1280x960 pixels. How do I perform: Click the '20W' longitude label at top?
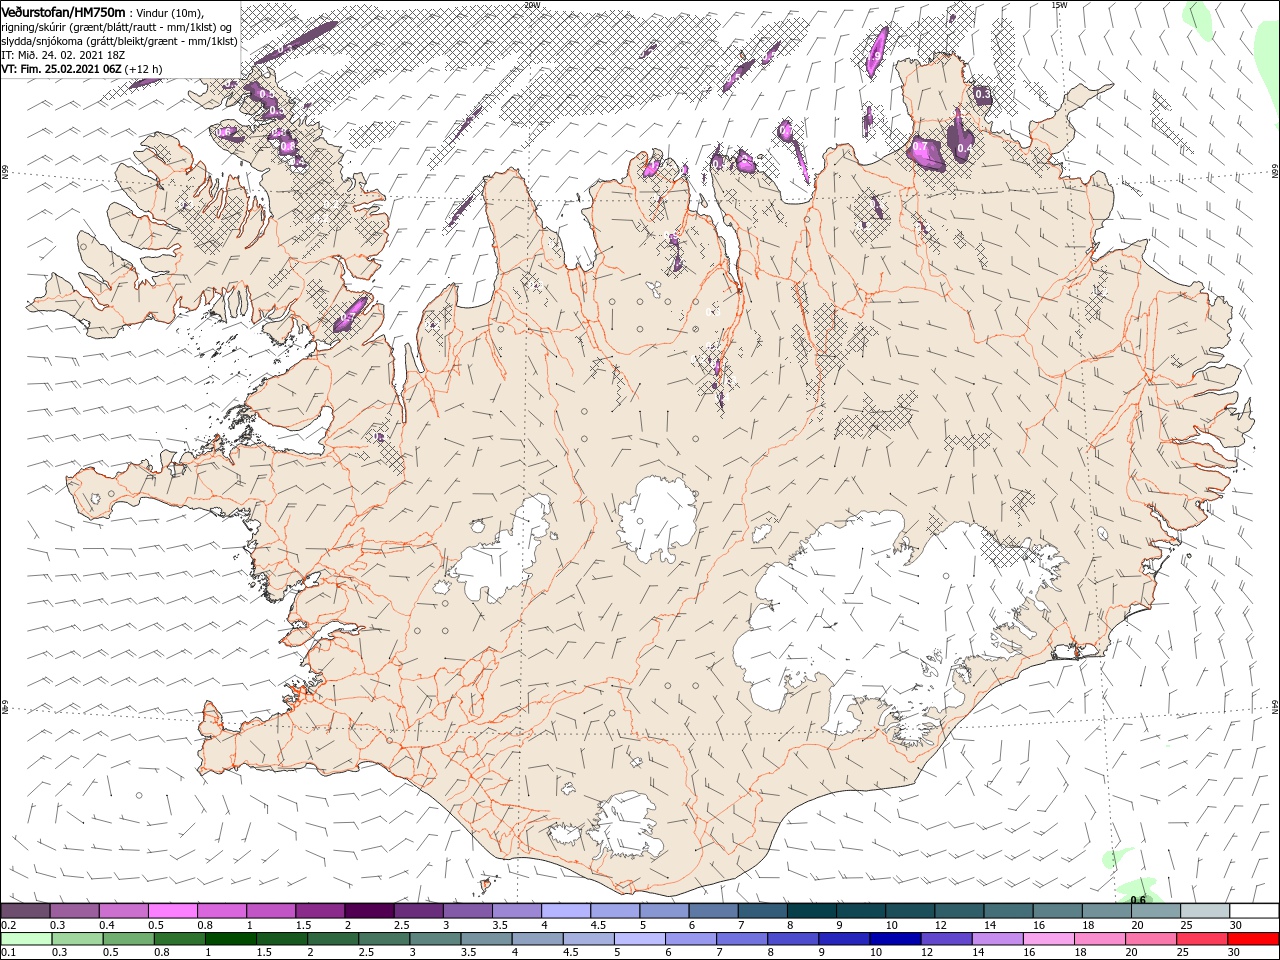coord(531,4)
